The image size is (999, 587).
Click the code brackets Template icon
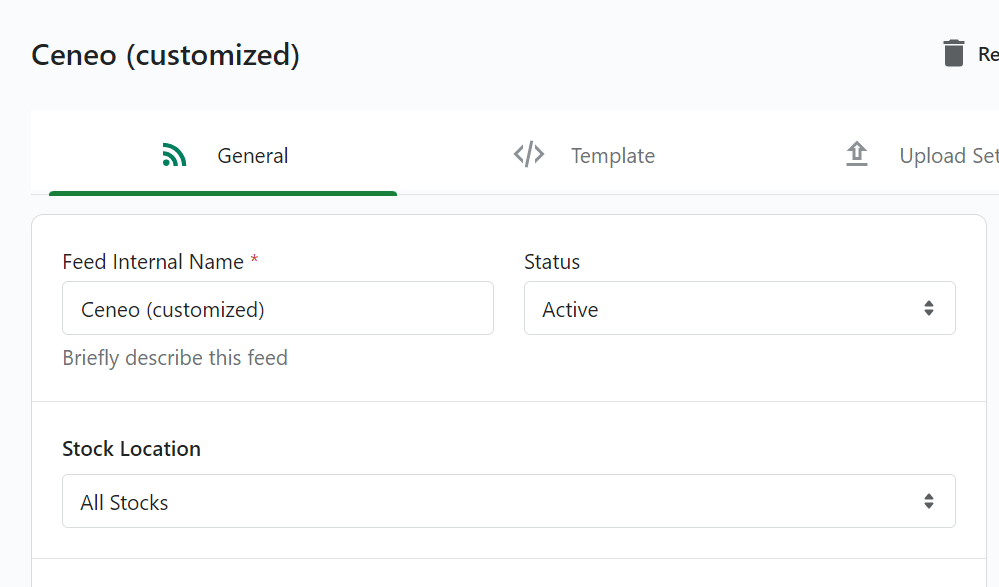[529, 155]
